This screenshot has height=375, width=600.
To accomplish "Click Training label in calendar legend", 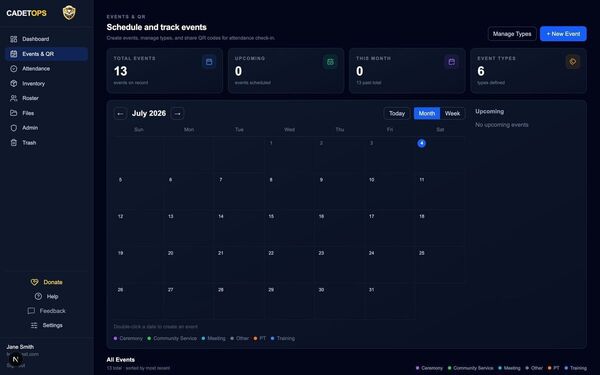I will [285, 338].
